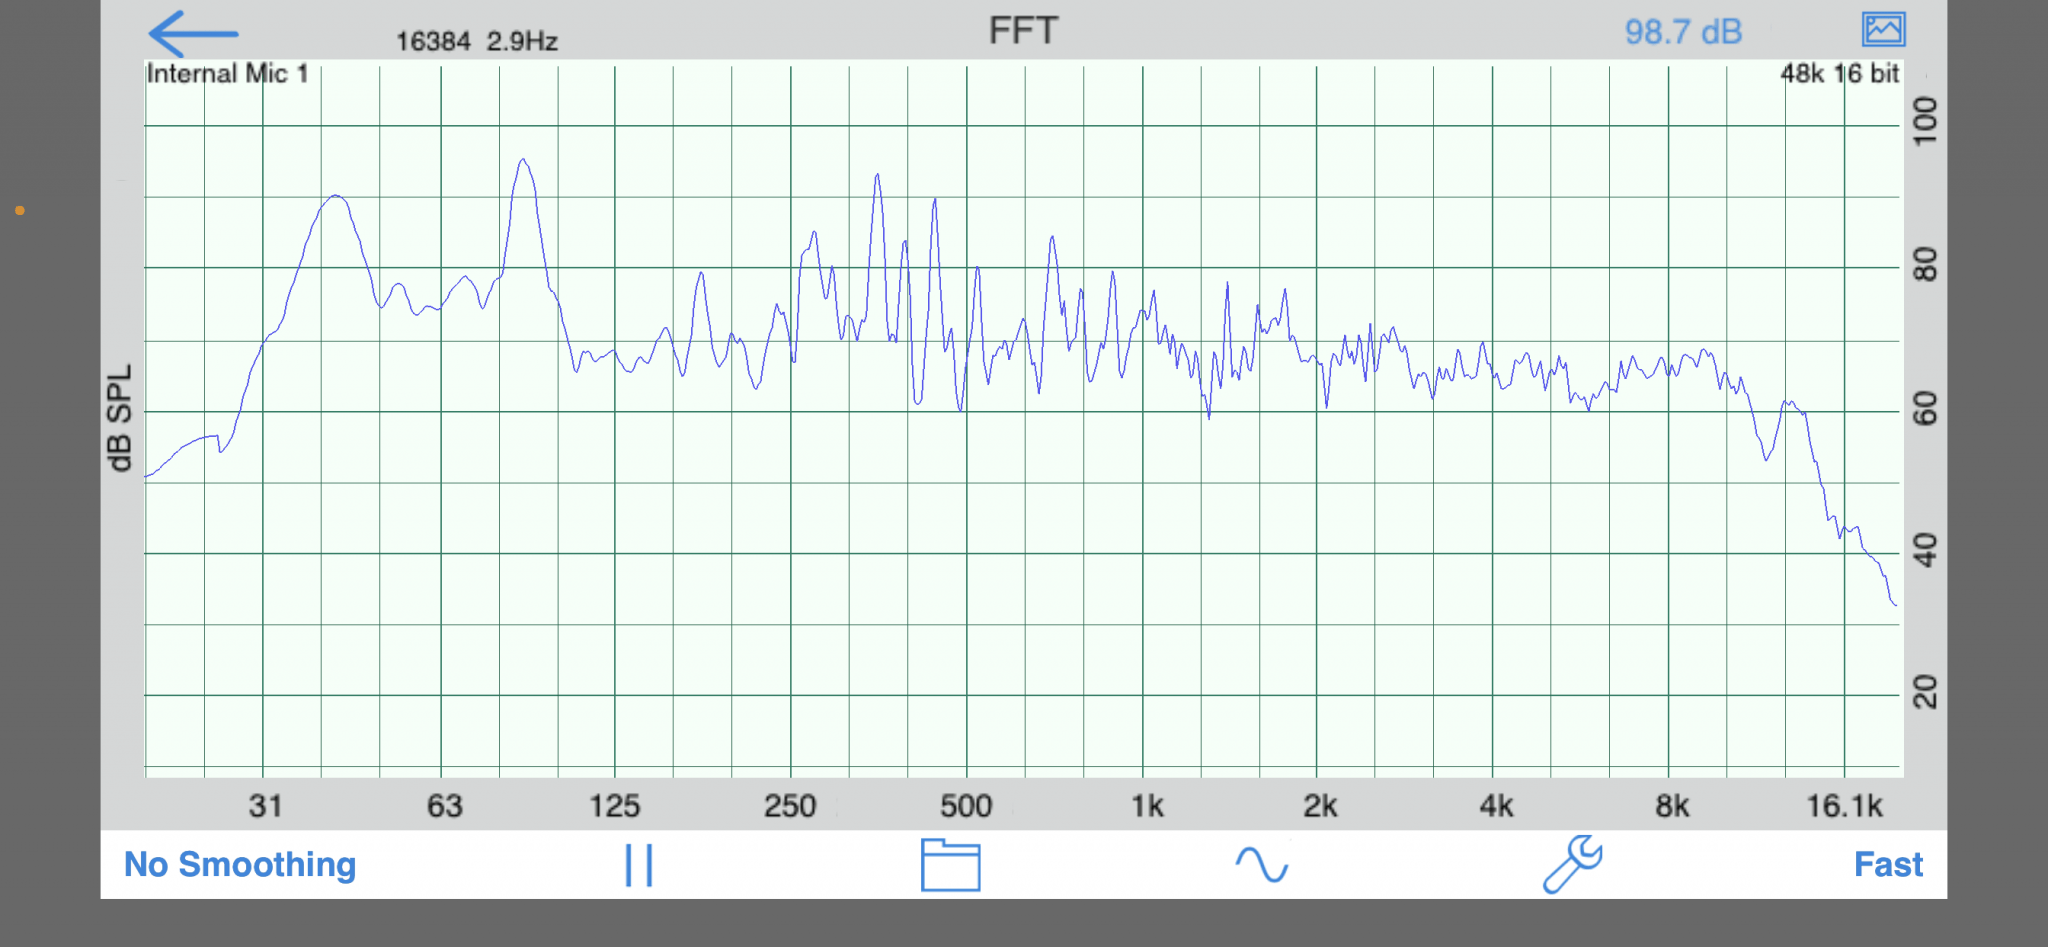Pause the FFT analysis
Viewport: 2048px width, 947px height.
[639, 865]
